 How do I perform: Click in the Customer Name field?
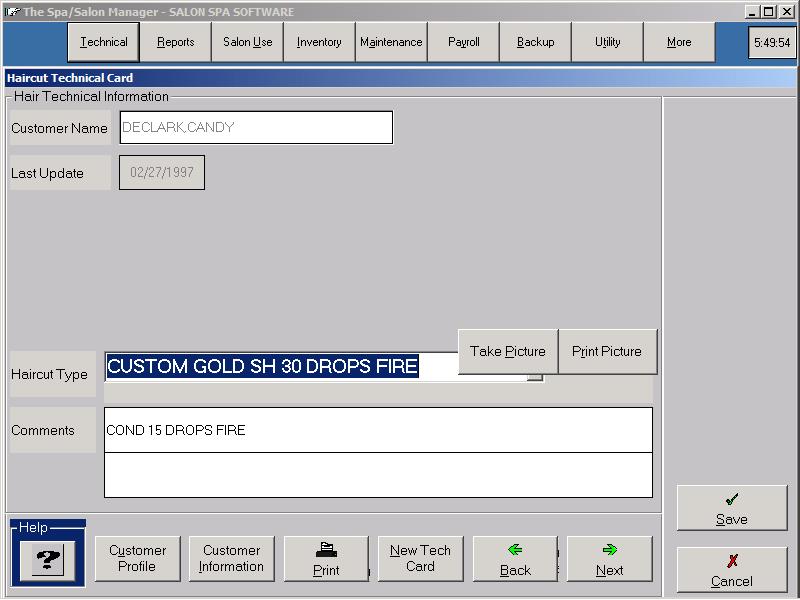[x=255, y=128]
